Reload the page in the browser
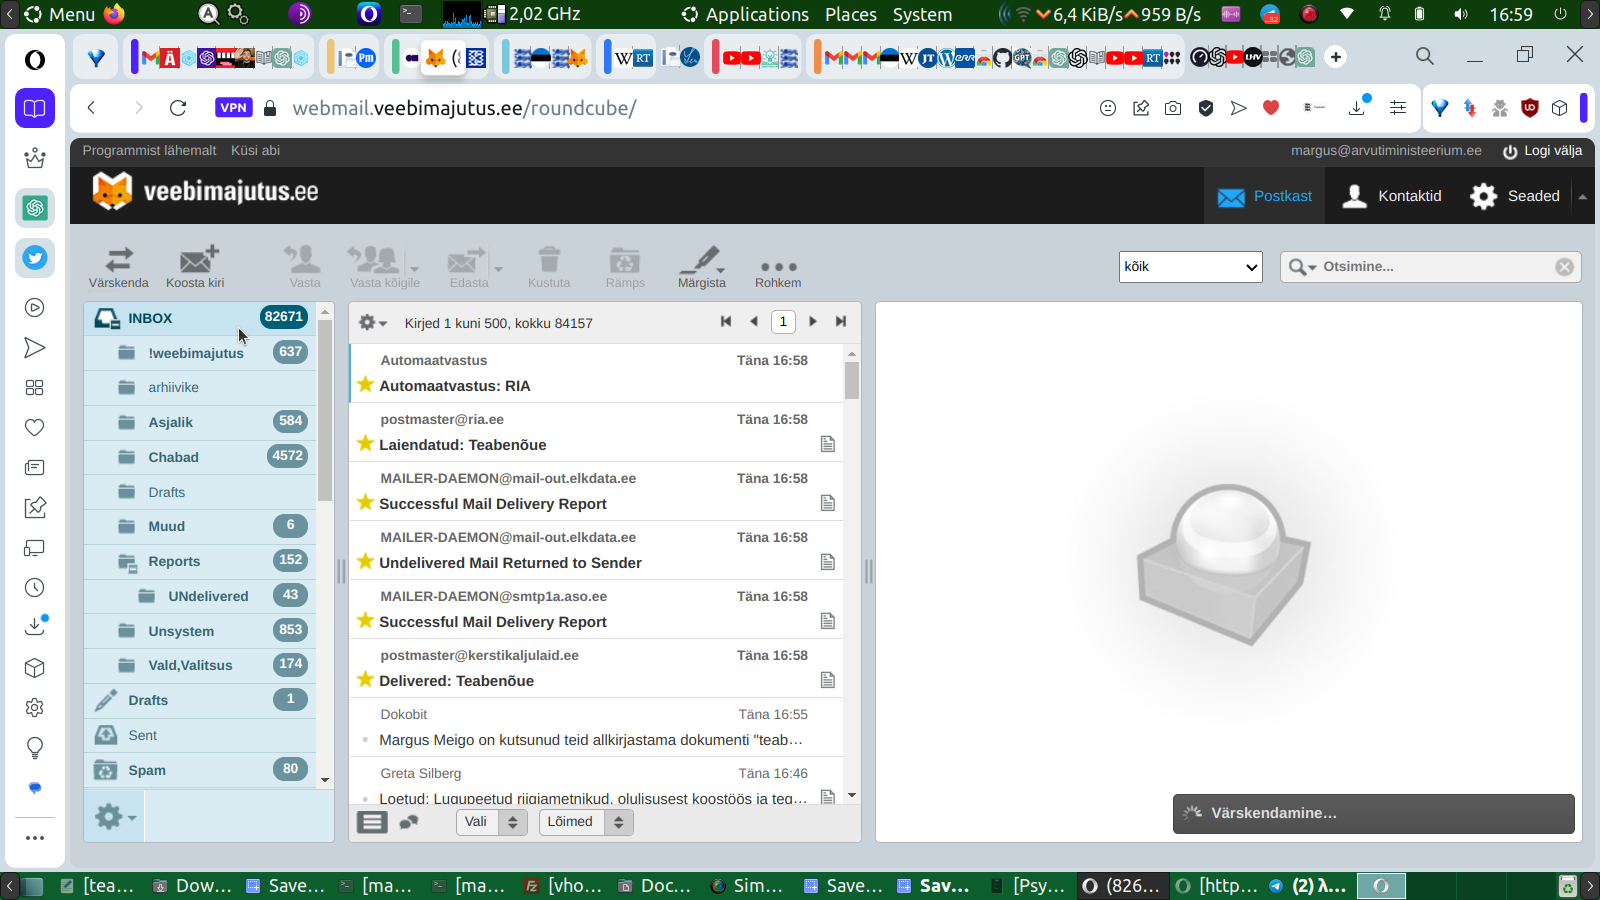Screen dimensions: 1600x900 pyautogui.click(x=178, y=108)
